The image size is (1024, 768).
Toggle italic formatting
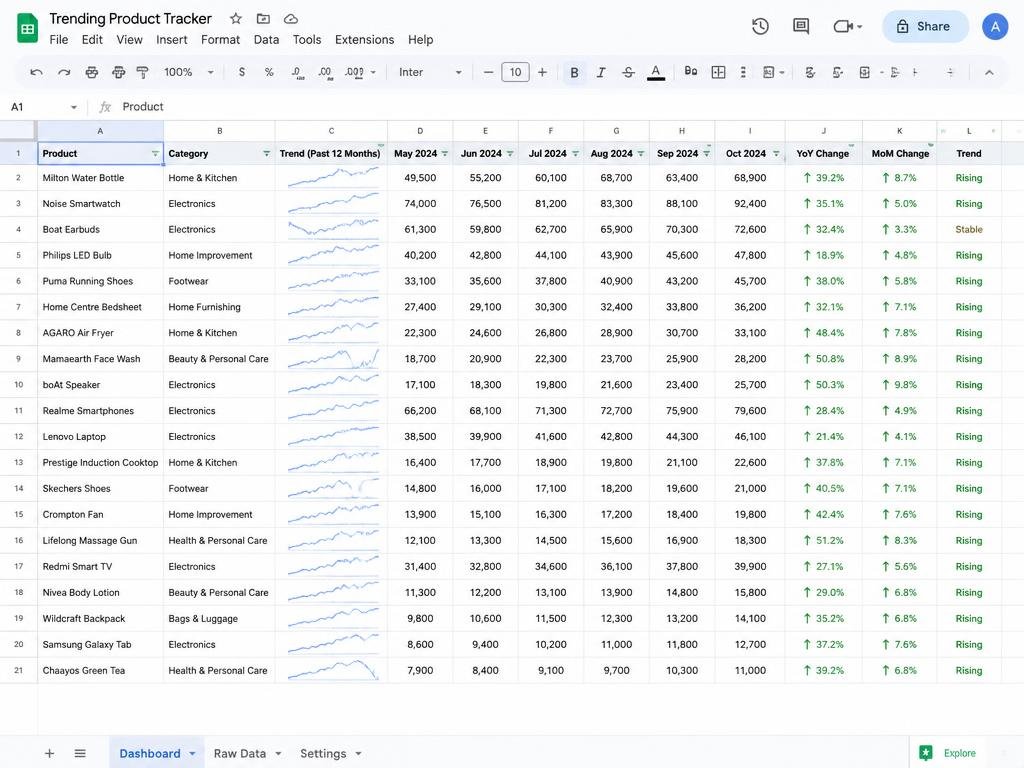601,72
